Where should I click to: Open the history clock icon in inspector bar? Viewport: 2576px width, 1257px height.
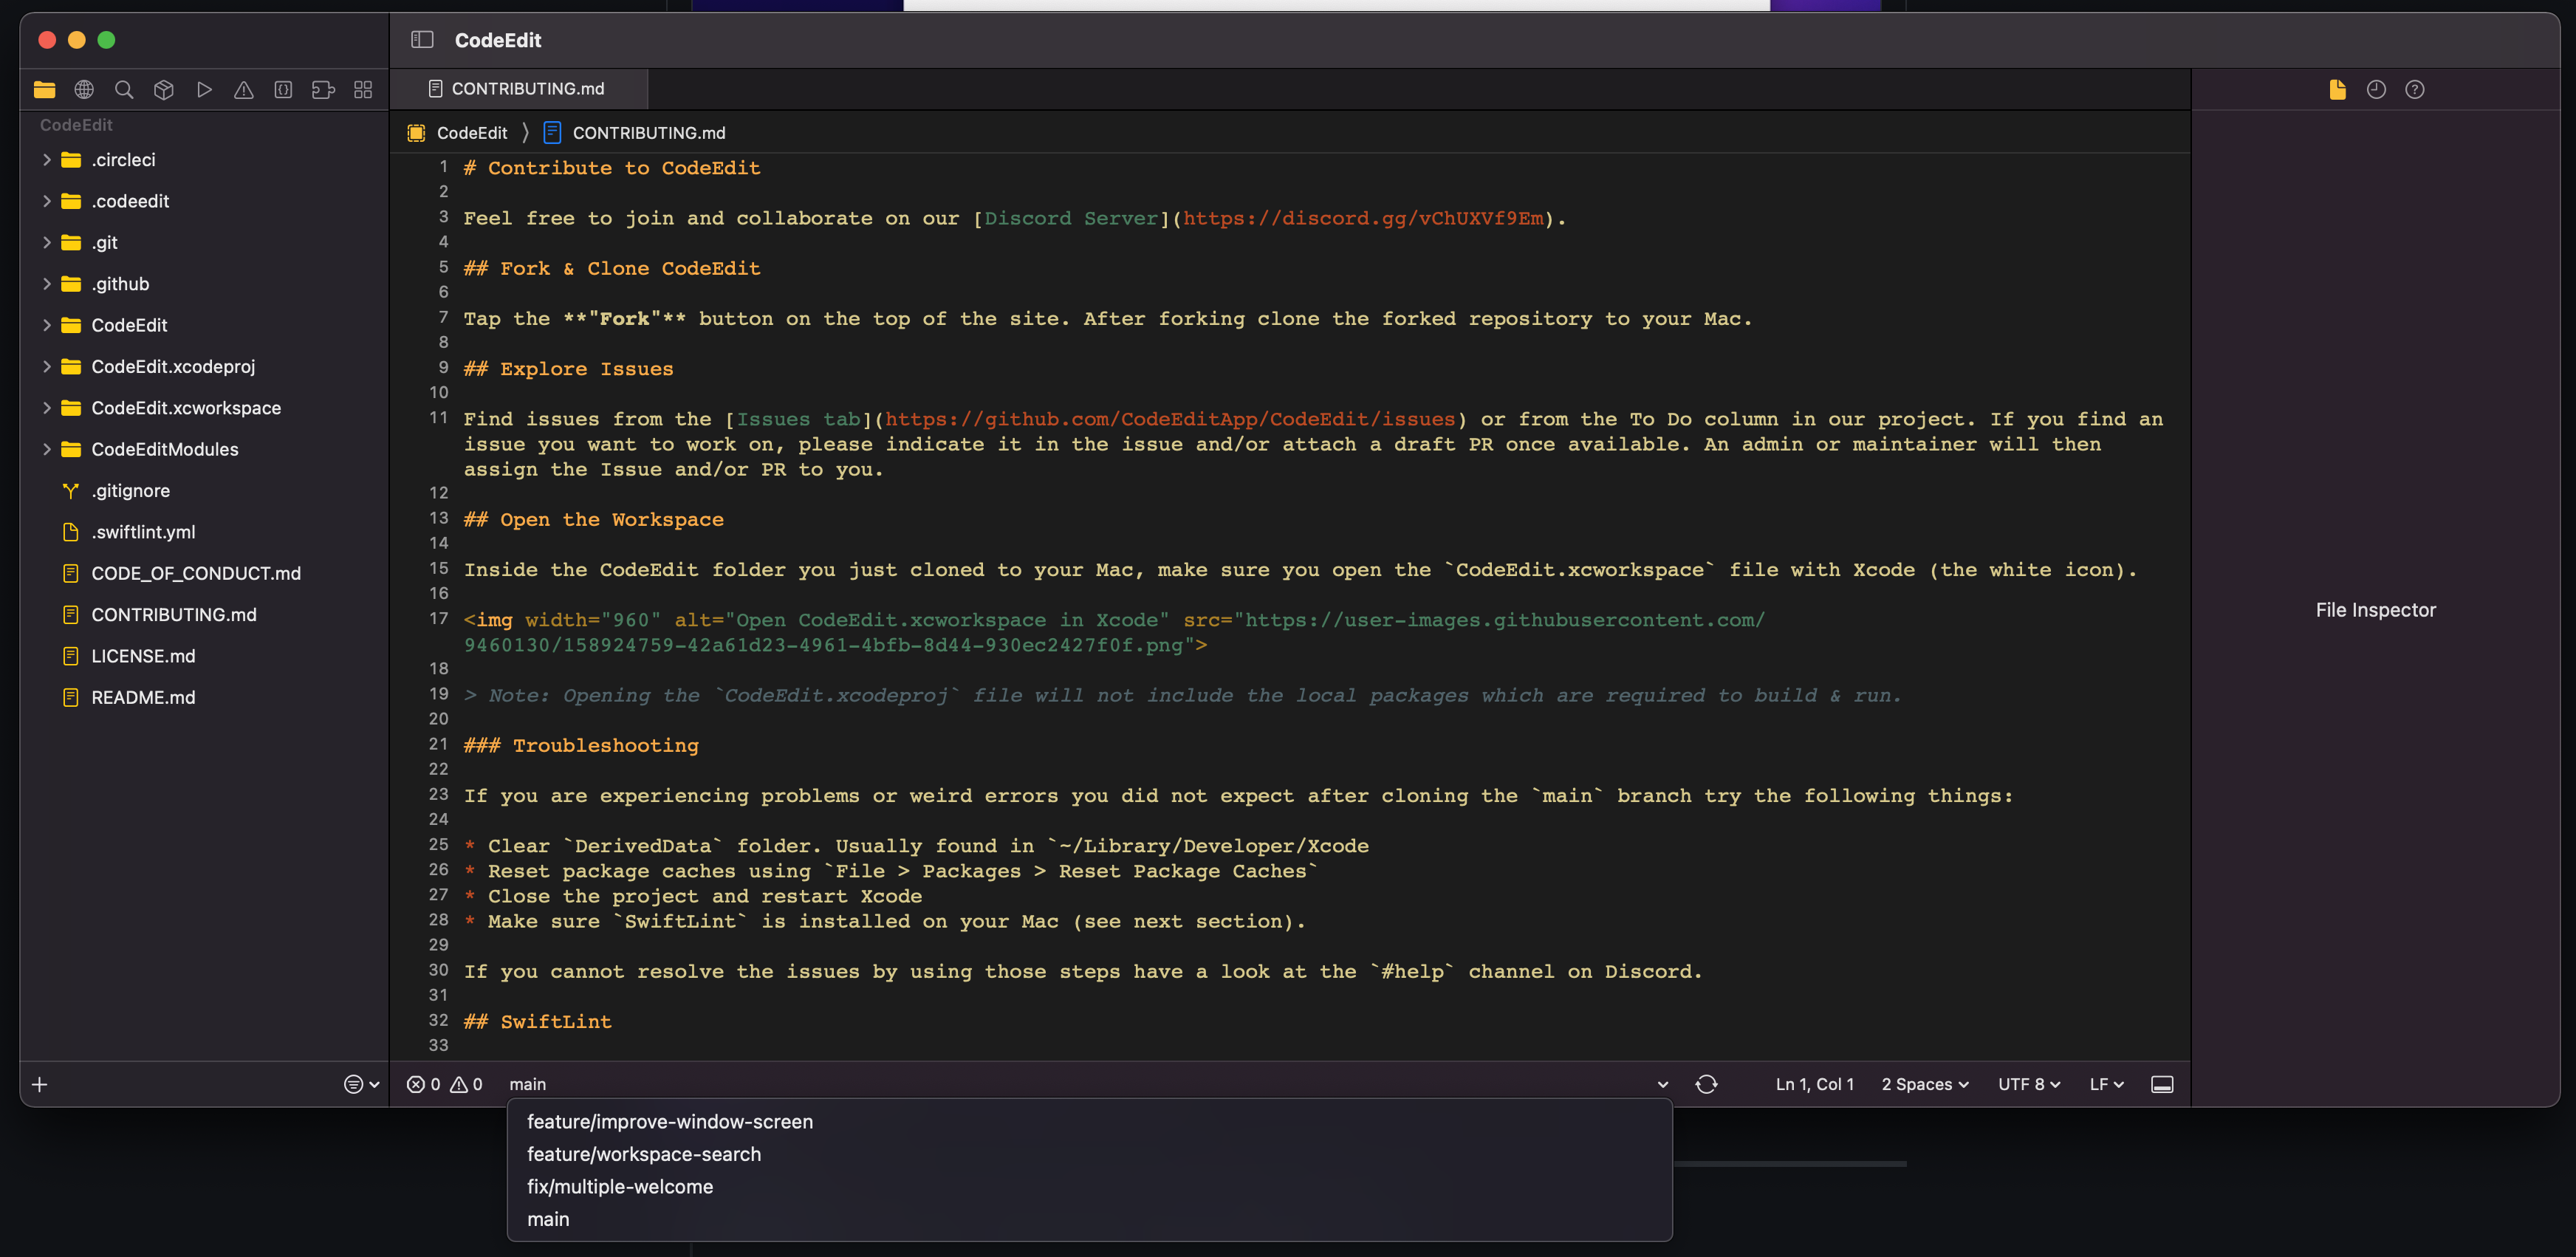(x=2375, y=89)
